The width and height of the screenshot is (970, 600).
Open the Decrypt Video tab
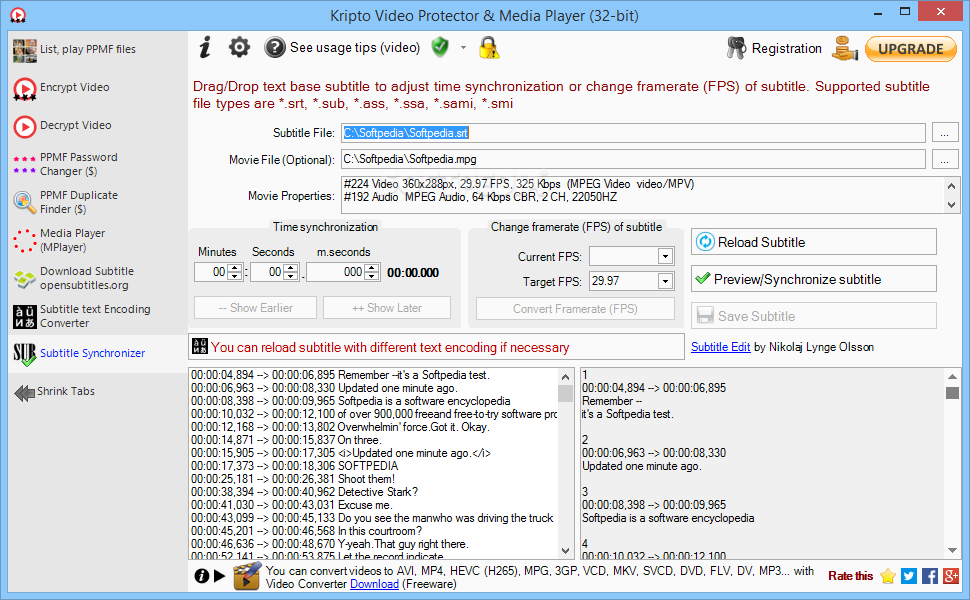(98, 126)
